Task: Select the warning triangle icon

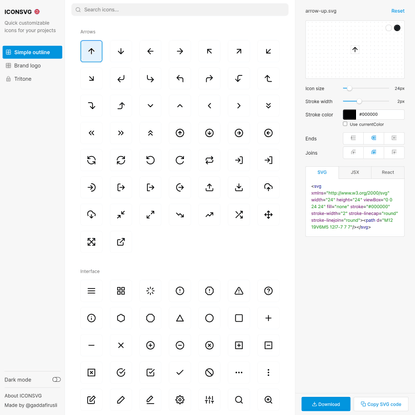Action: pyautogui.click(x=239, y=291)
